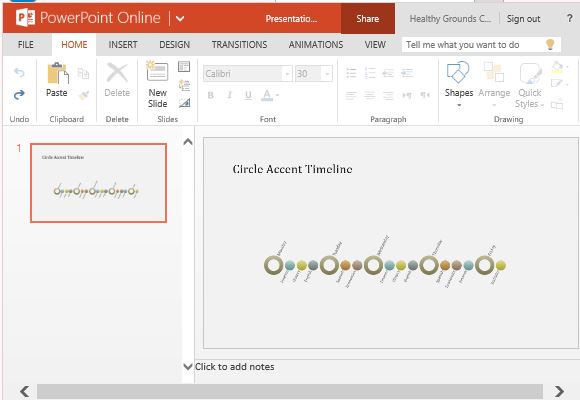Click the New Slide icon

(157, 71)
